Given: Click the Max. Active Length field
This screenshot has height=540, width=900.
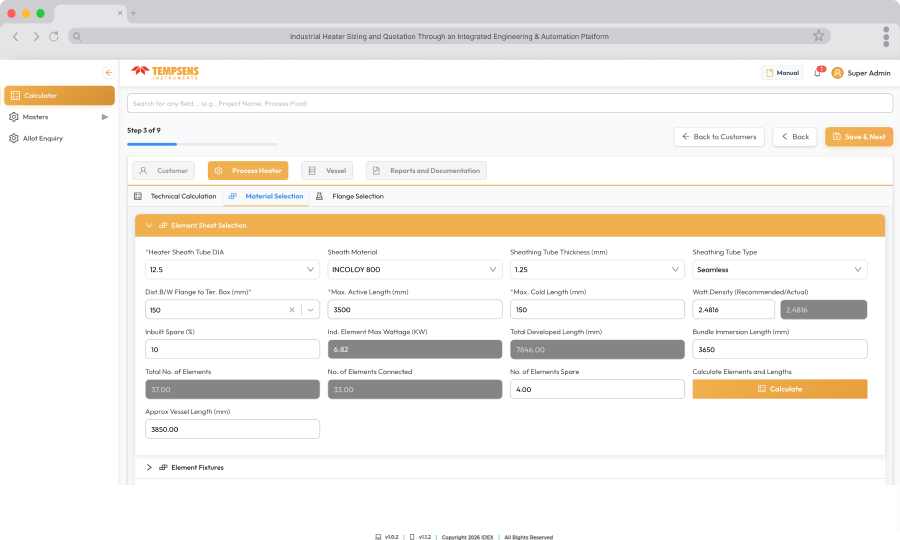Looking at the screenshot, I should [x=414, y=310].
